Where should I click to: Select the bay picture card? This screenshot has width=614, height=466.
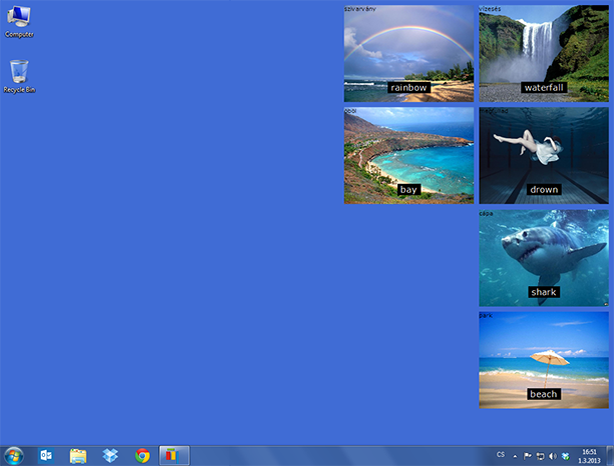(x=409, y=155)
